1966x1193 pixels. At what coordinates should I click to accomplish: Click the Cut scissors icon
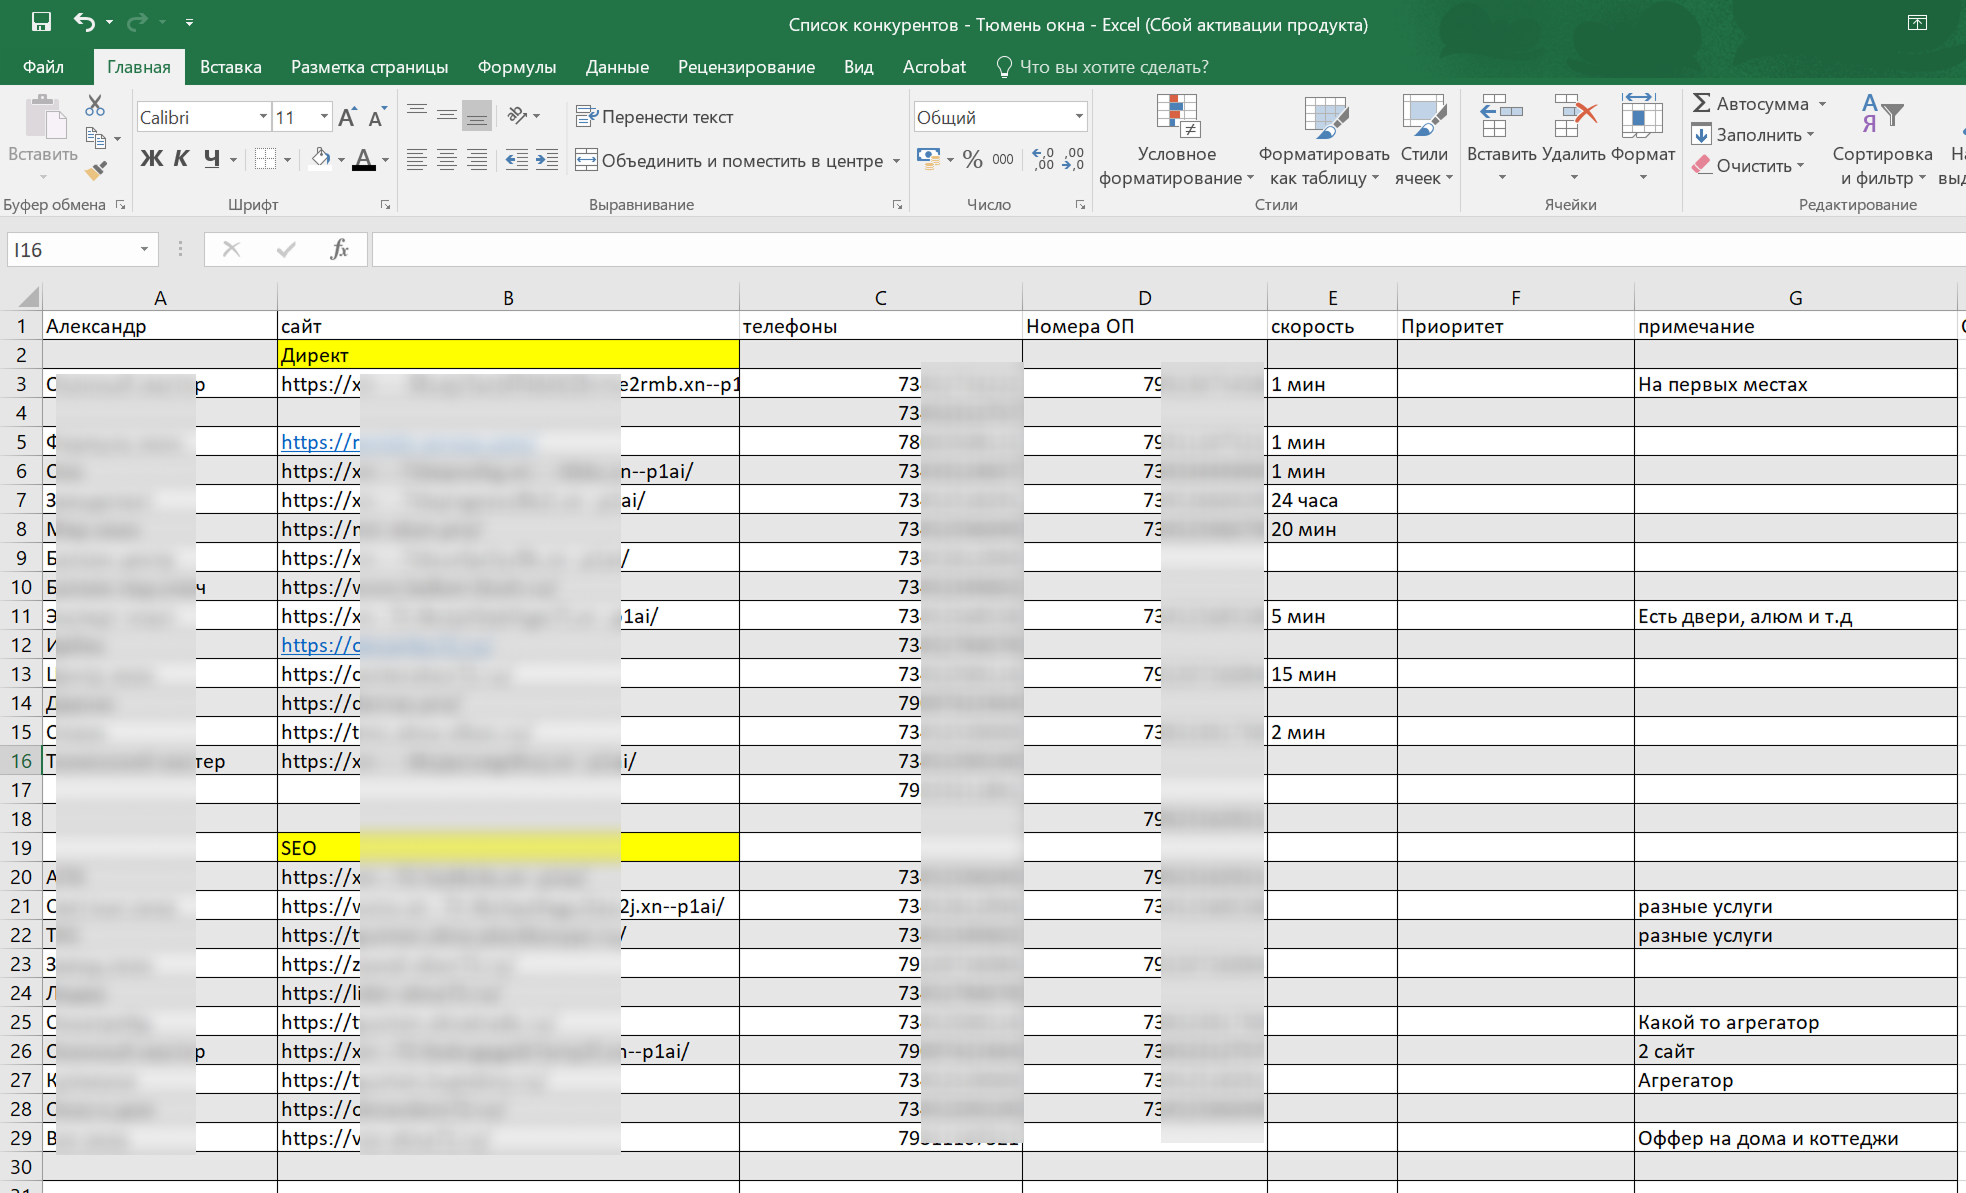(95, 105)
